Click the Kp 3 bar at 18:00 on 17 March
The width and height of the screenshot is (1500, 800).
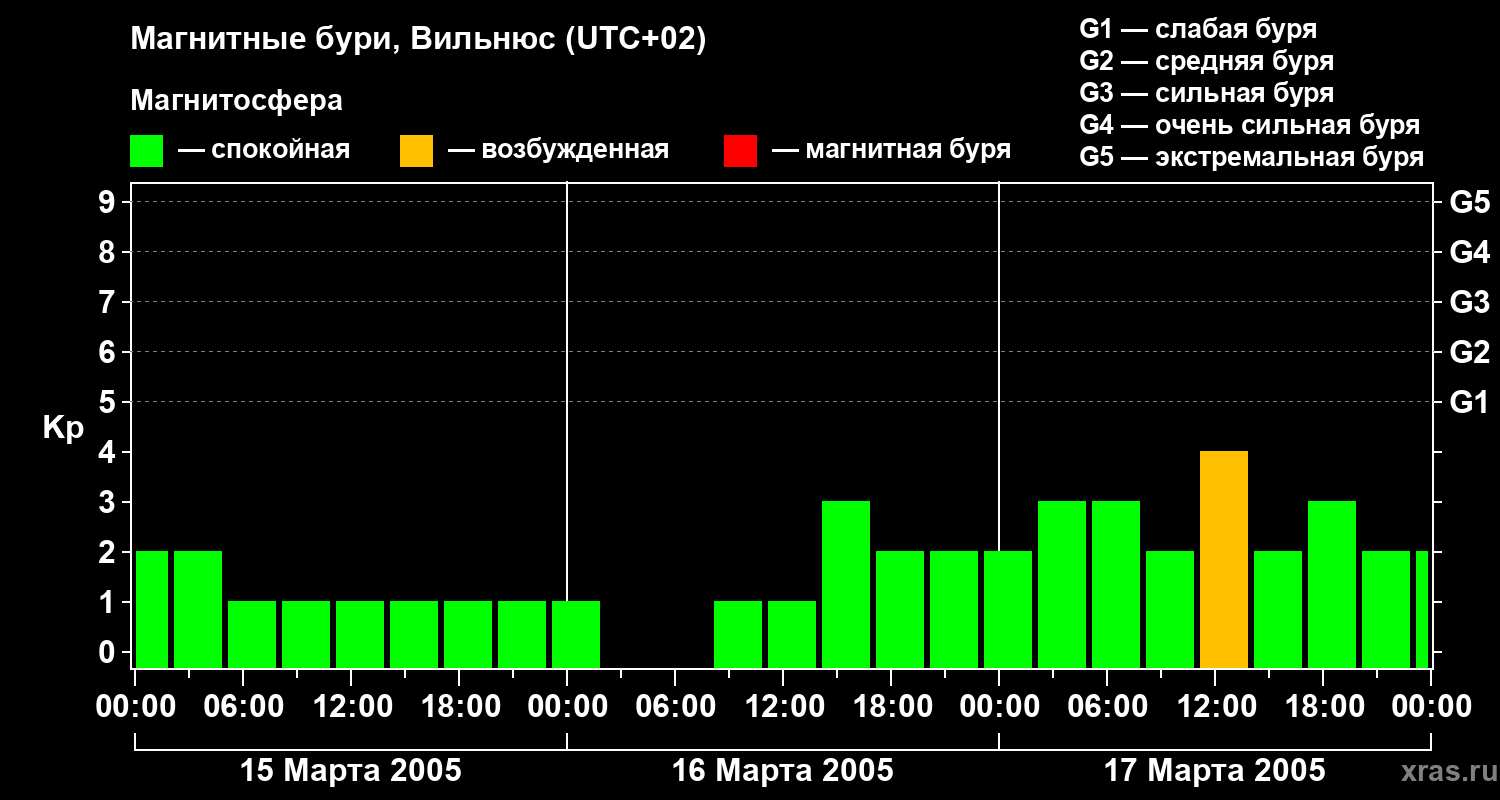1332,585
